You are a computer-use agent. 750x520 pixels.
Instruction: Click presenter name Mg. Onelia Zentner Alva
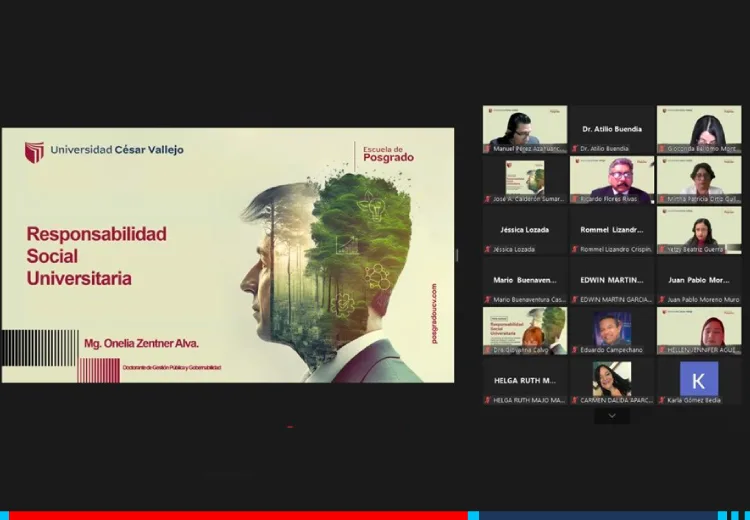(x=141, y=343)
